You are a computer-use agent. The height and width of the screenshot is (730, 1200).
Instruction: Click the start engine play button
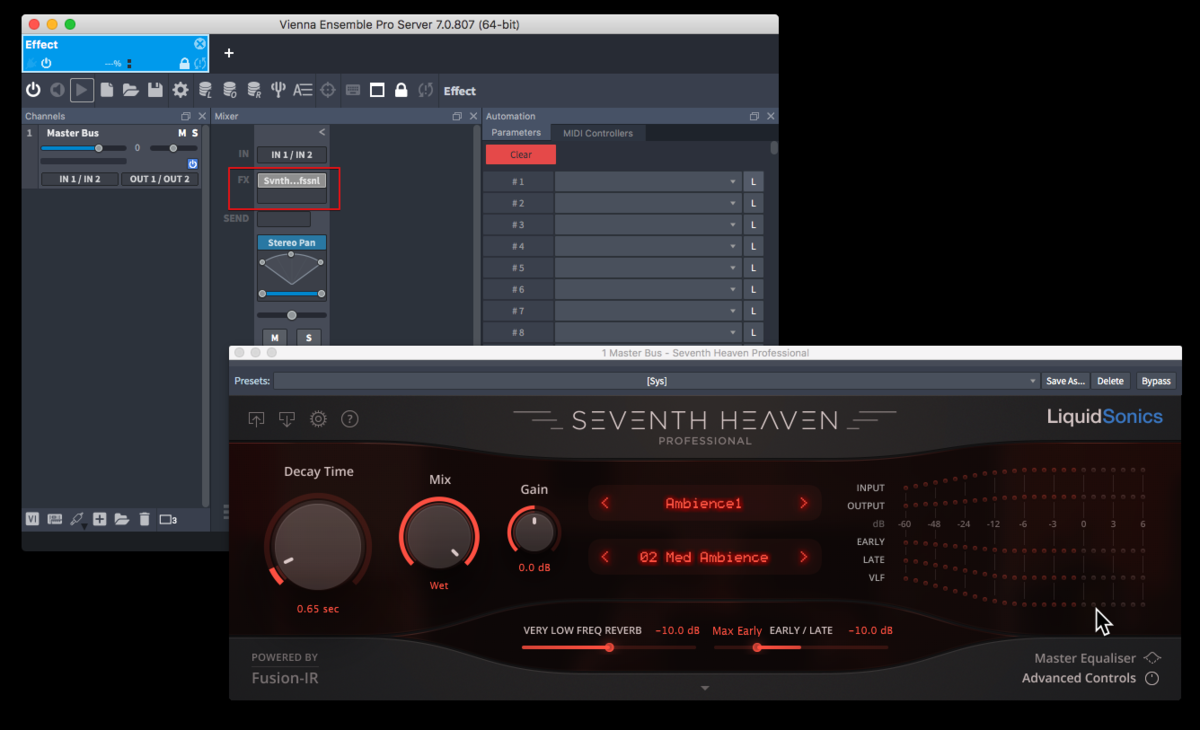pyautogui.click(x=82, y=90)
